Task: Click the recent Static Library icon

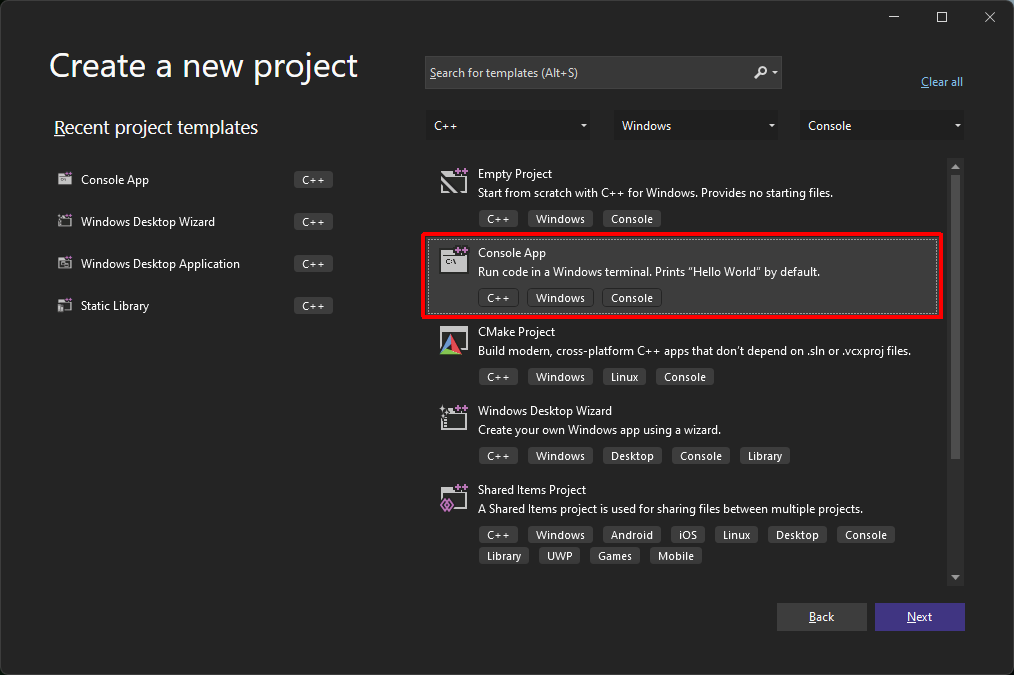Action: (65, 305)
